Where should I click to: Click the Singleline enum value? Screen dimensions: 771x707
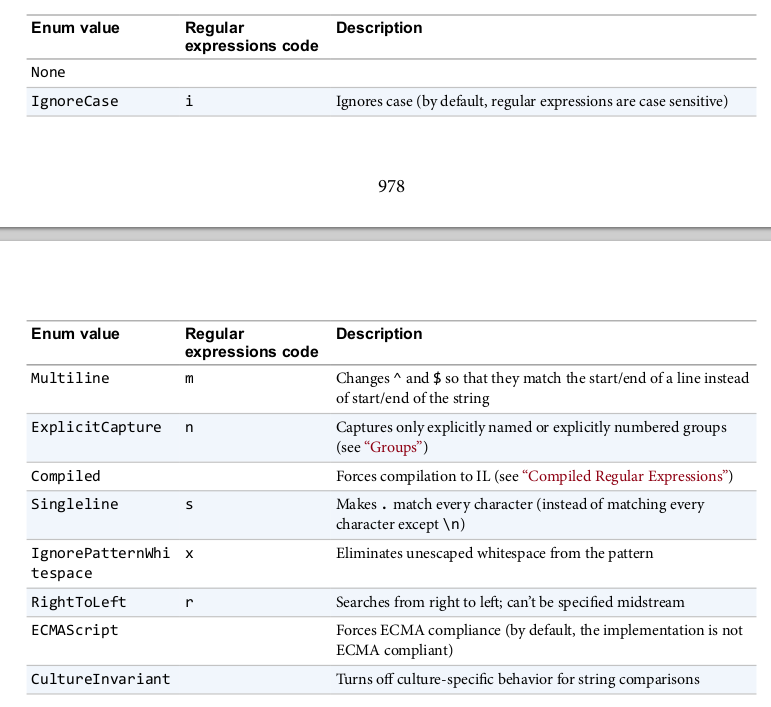coord(75,504)
